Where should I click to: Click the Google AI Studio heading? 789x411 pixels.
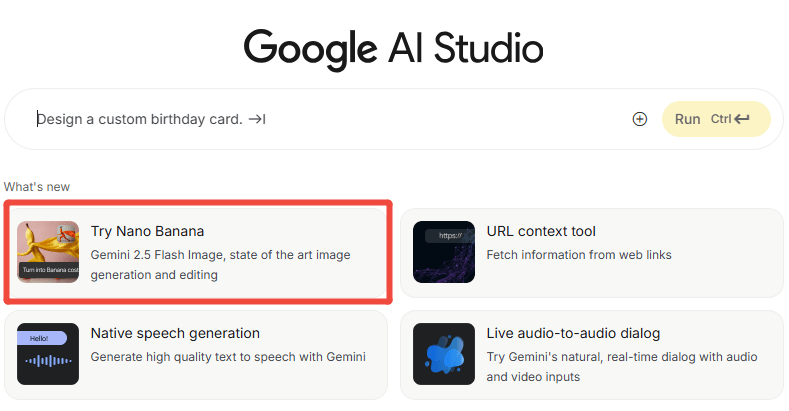pos(394,47)
